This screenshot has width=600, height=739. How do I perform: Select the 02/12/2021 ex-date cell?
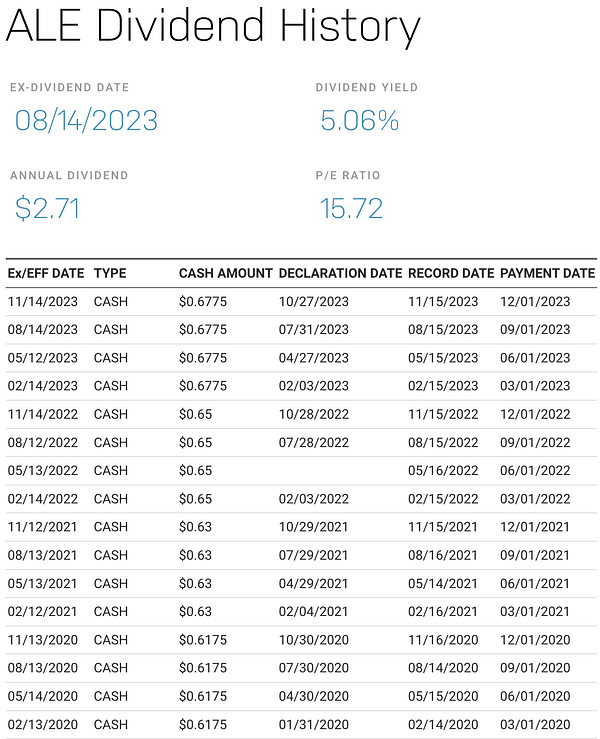click(42, 611)
